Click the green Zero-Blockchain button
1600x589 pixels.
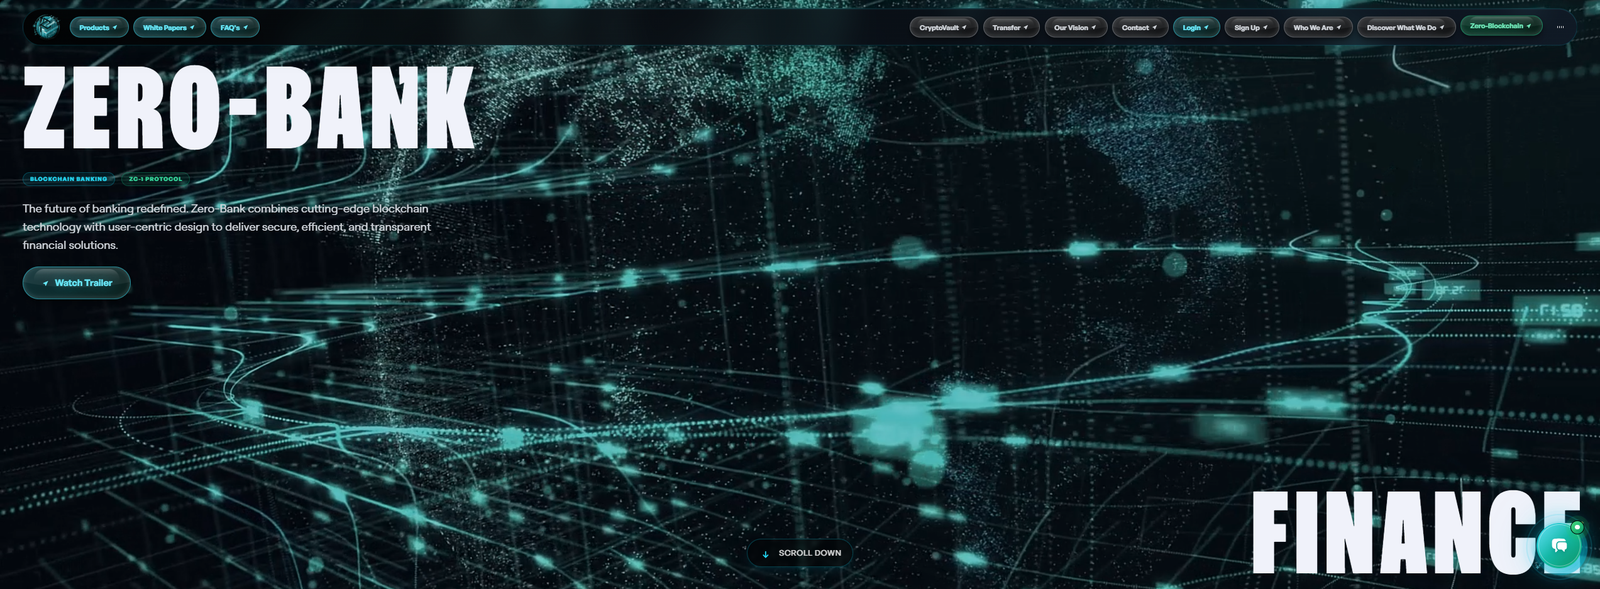point(1501,26)
